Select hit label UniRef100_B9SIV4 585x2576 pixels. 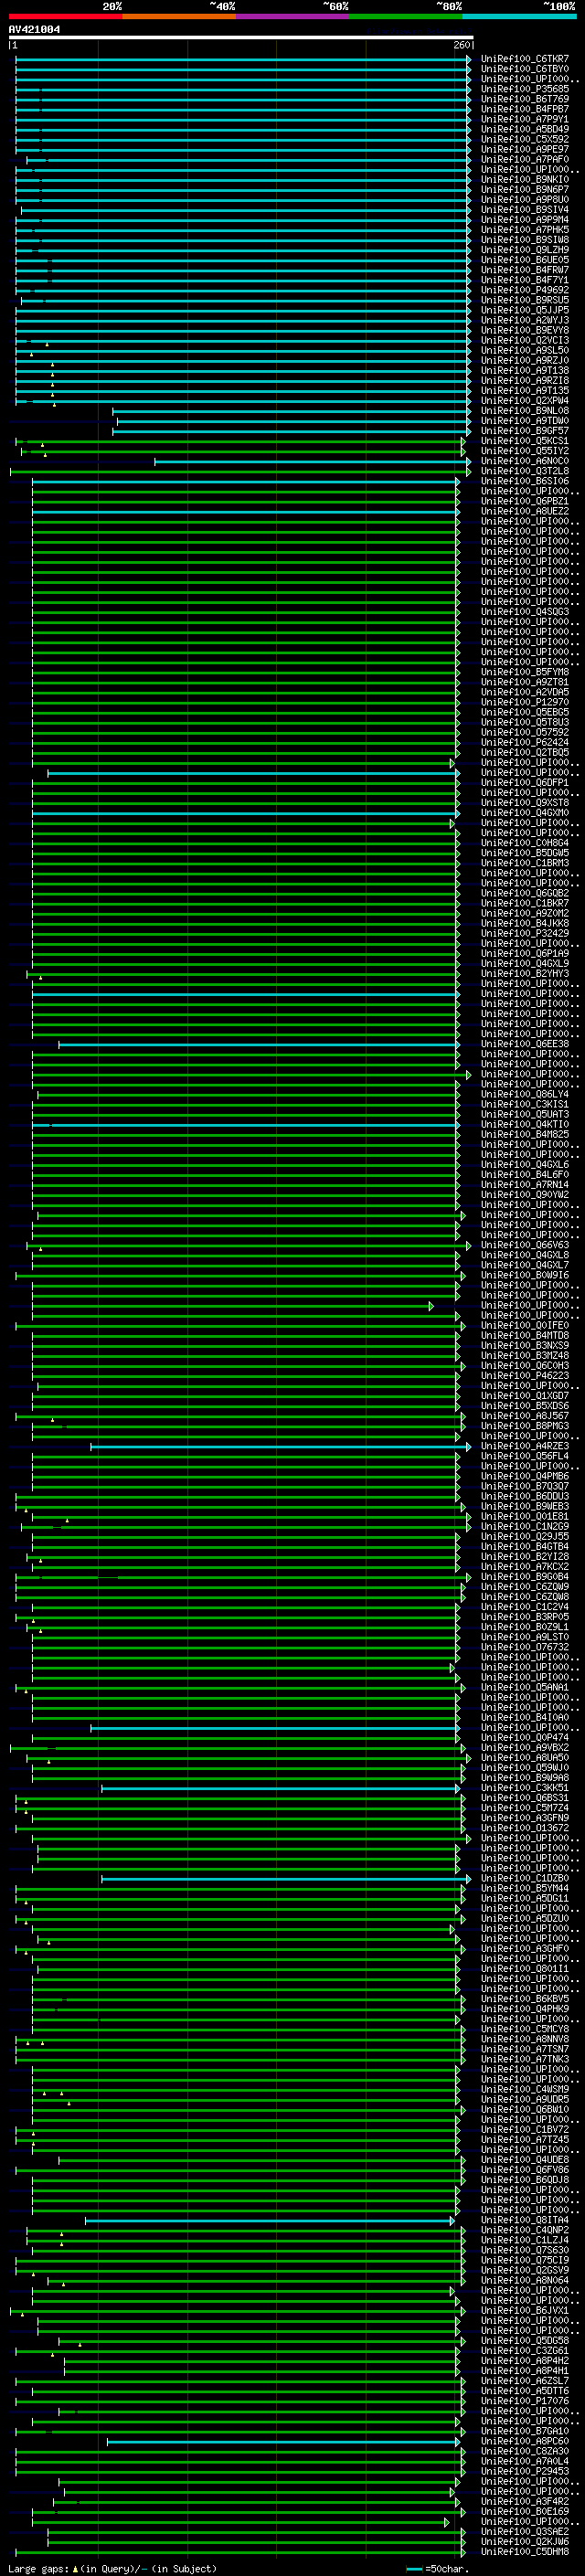pos(525,210)
